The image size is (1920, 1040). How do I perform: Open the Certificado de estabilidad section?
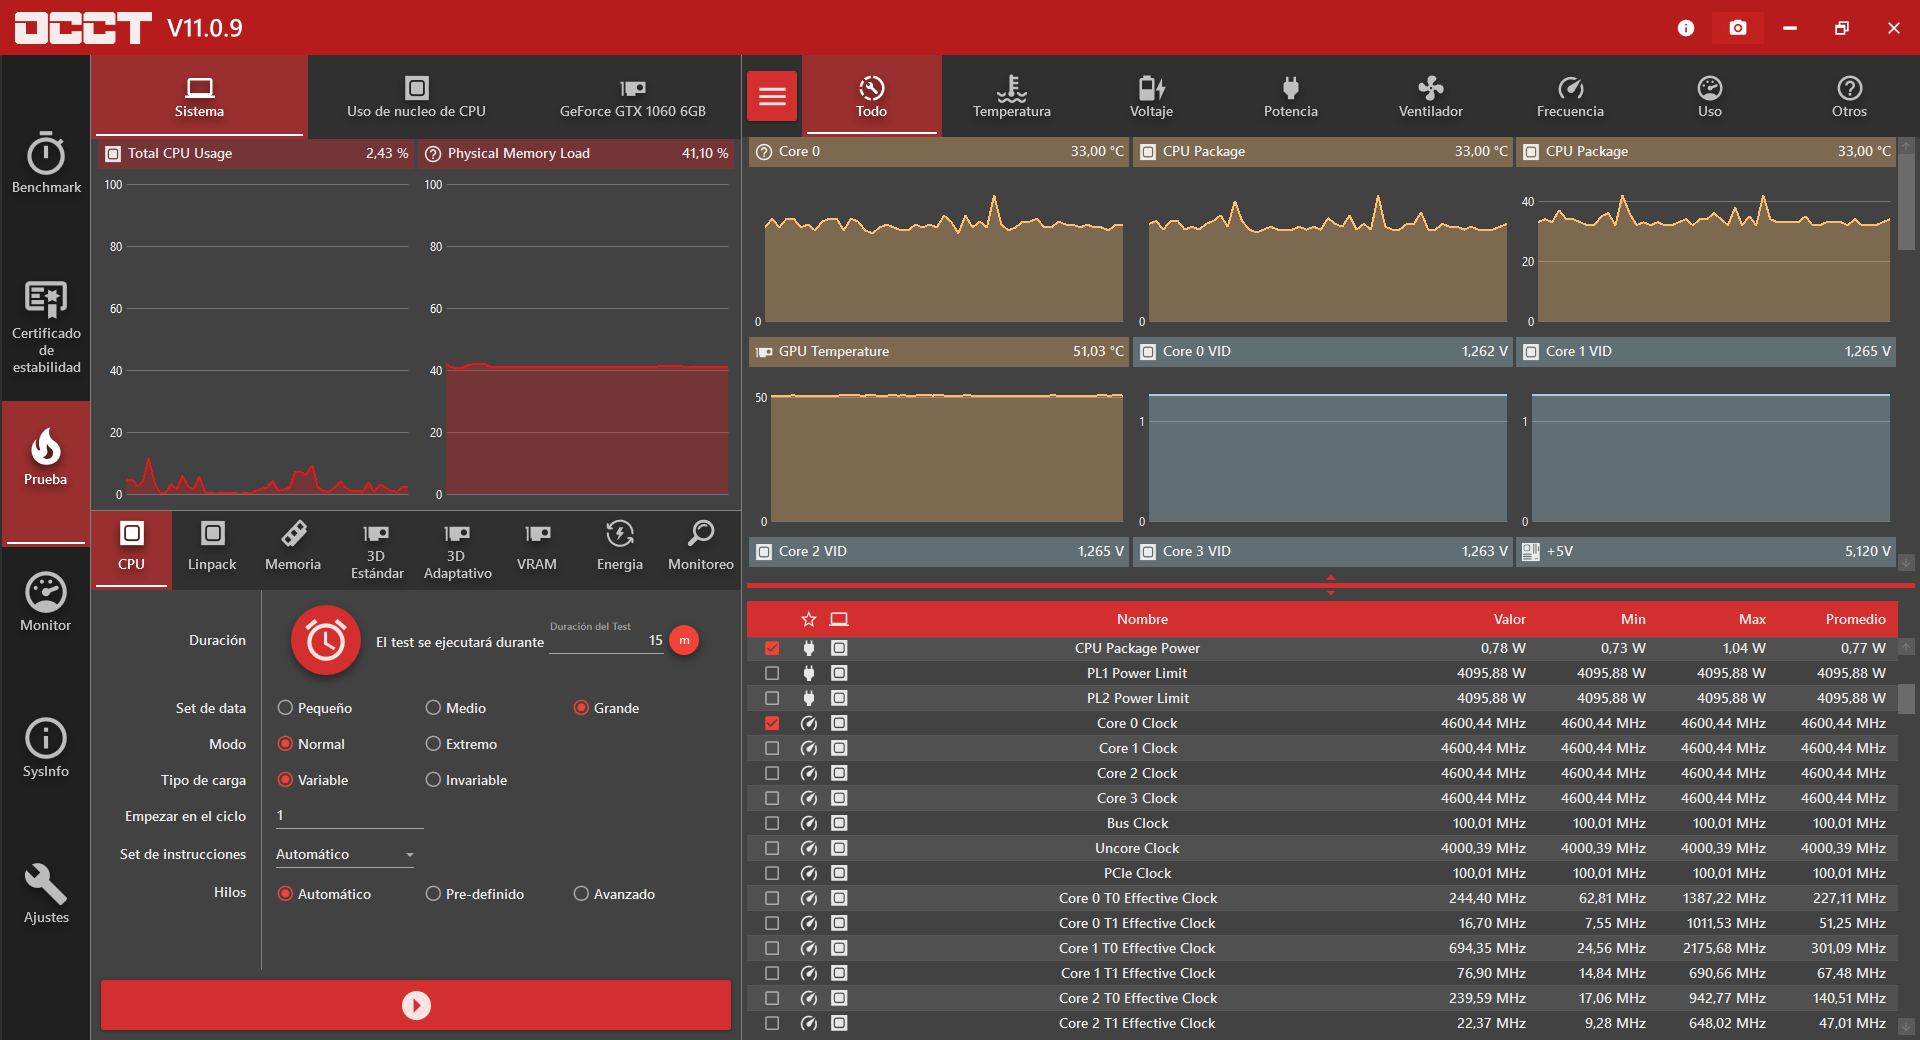point(46,328)
